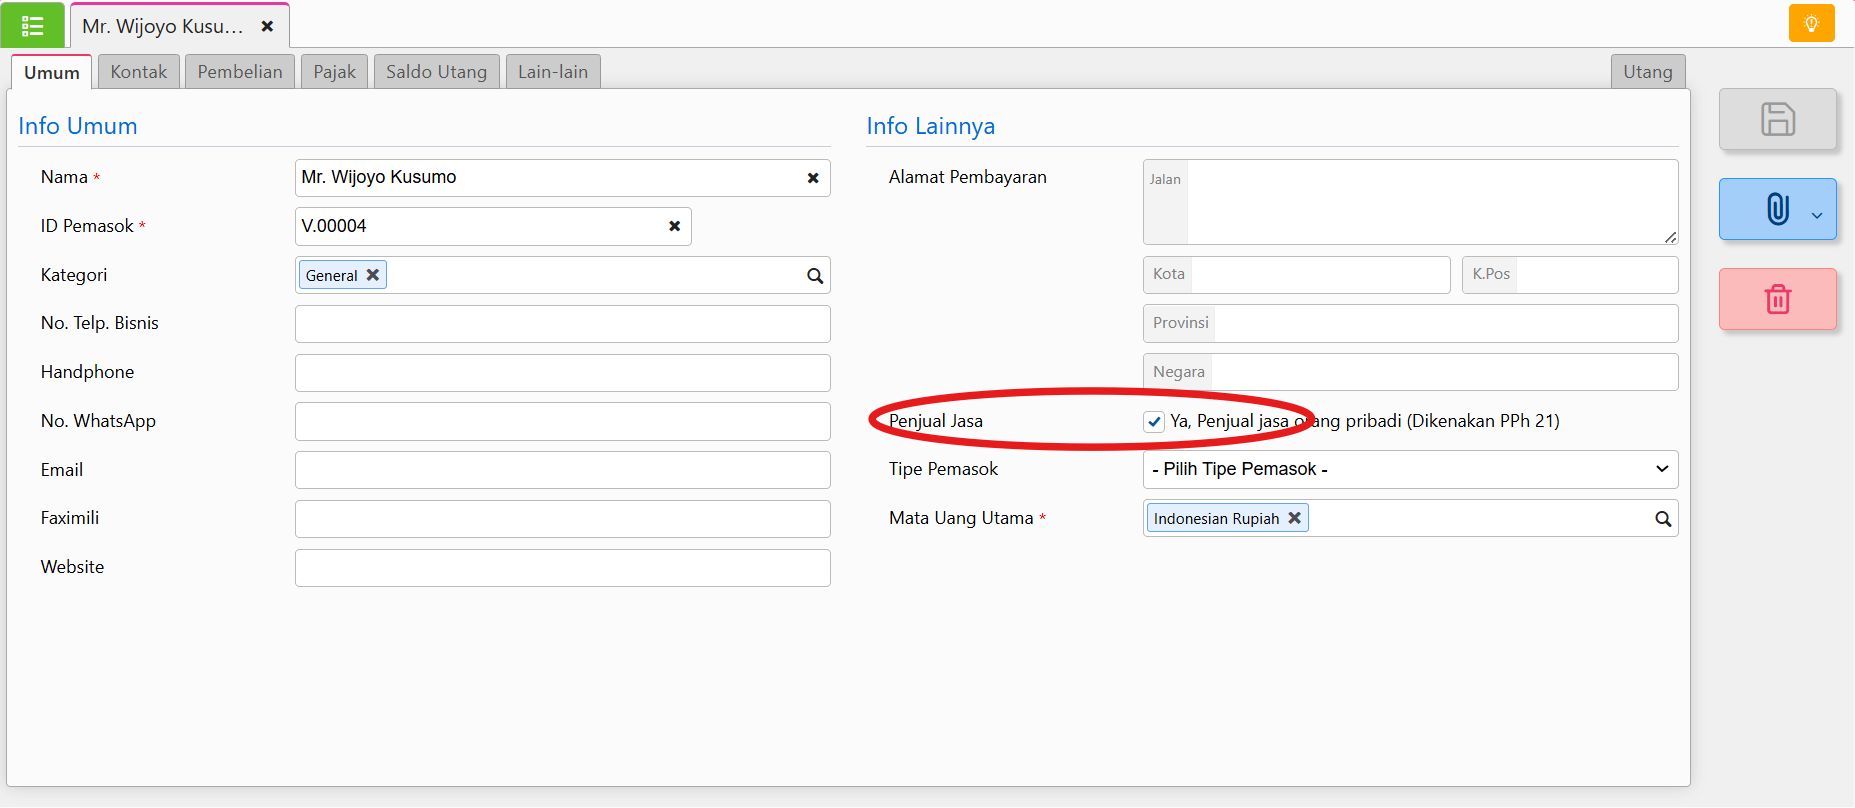Switch to the Kontak tab

(x=139, y=72)
